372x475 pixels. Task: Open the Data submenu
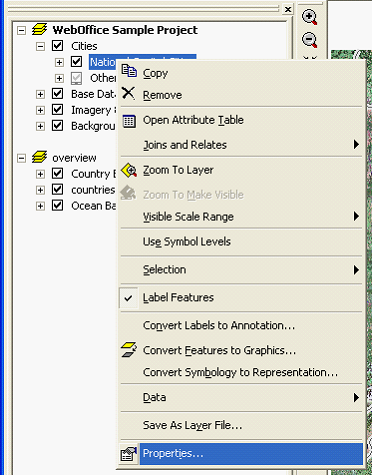(x=241, y=397)
